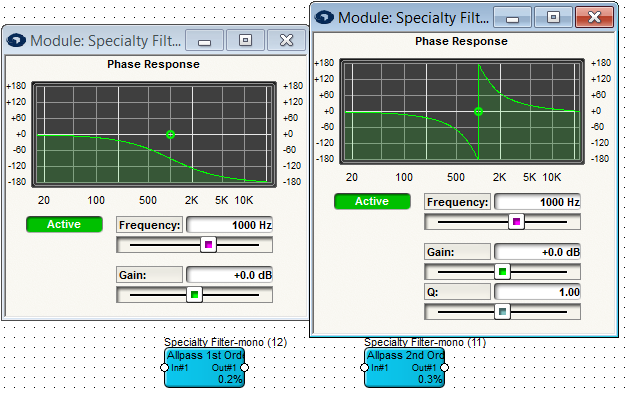Click the Q value field showing 1.00

537,292
